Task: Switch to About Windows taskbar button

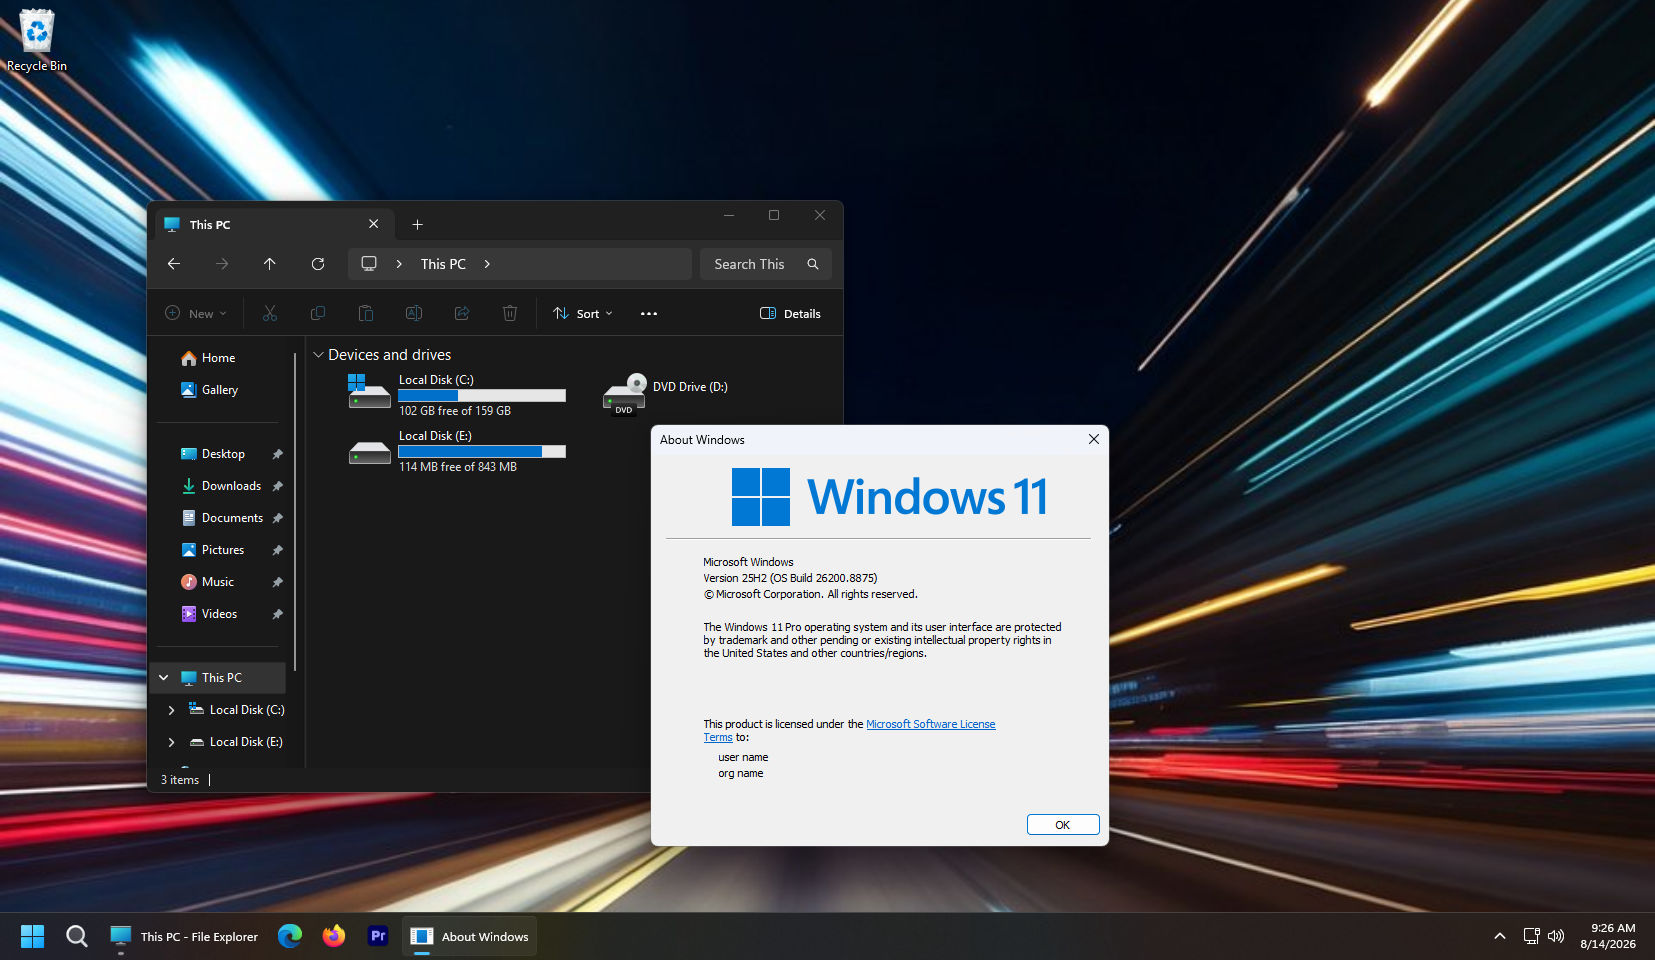Action: [470, 936]
